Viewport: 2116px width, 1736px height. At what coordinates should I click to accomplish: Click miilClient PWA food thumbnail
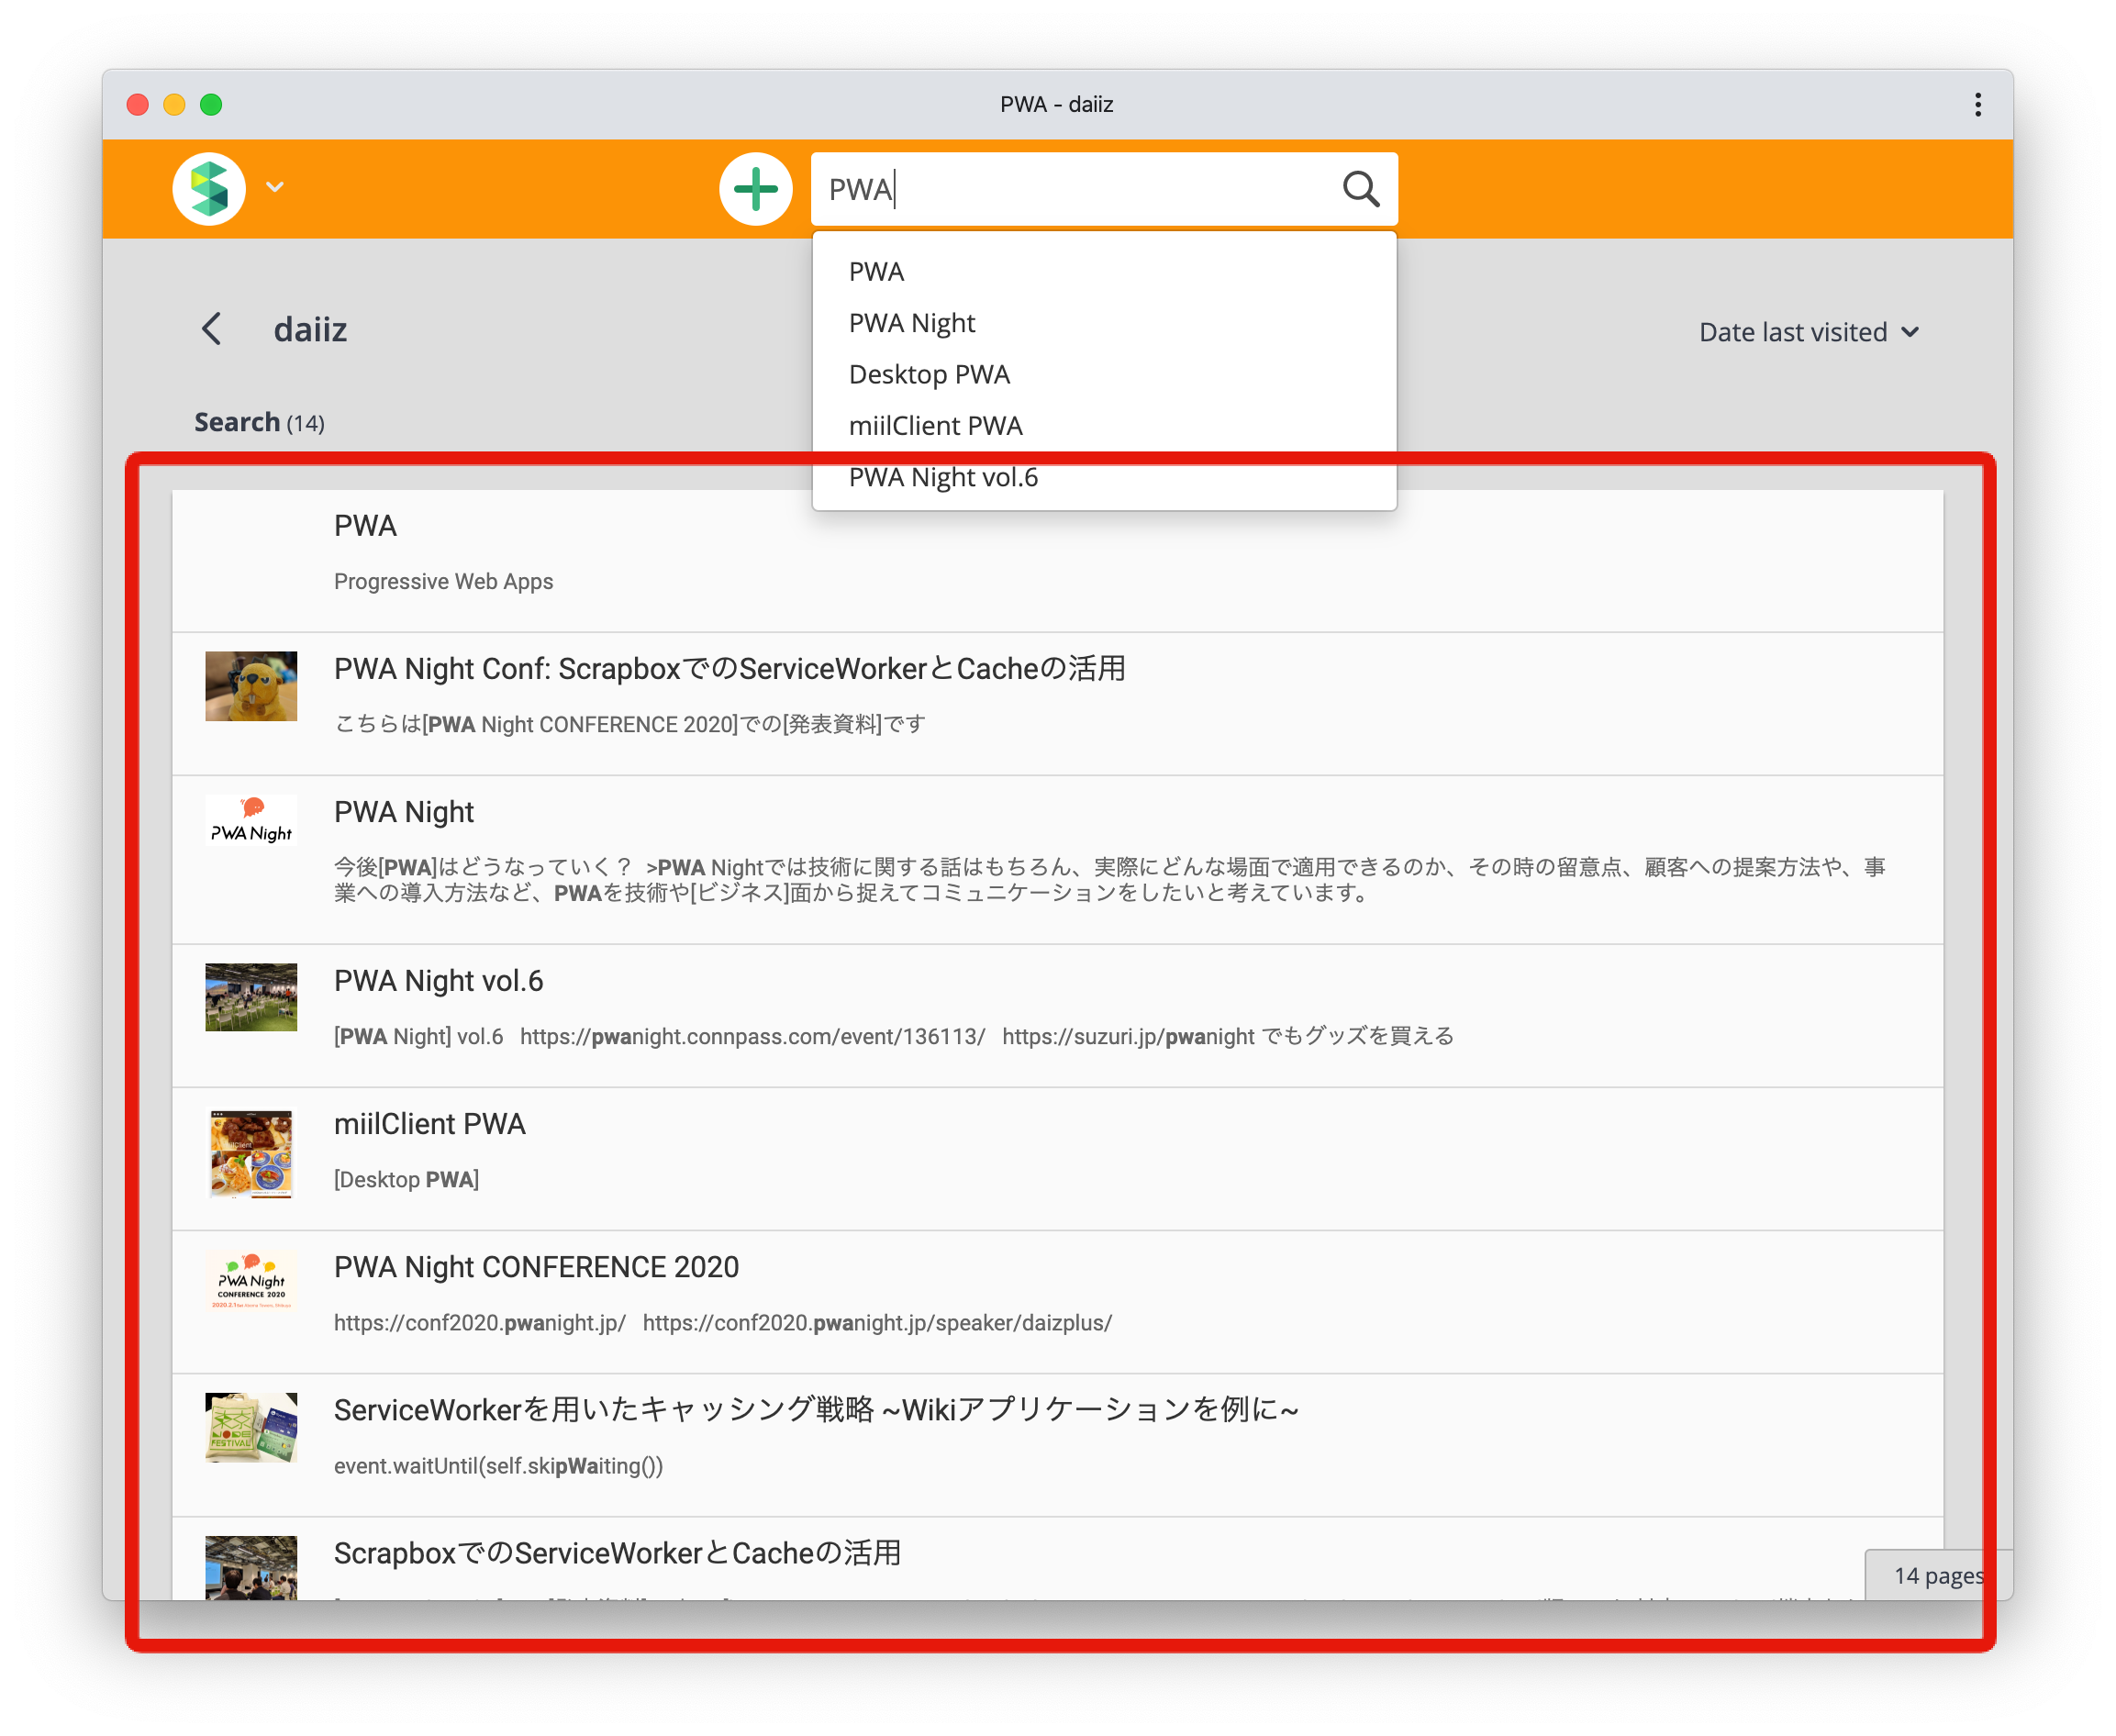251,1153
